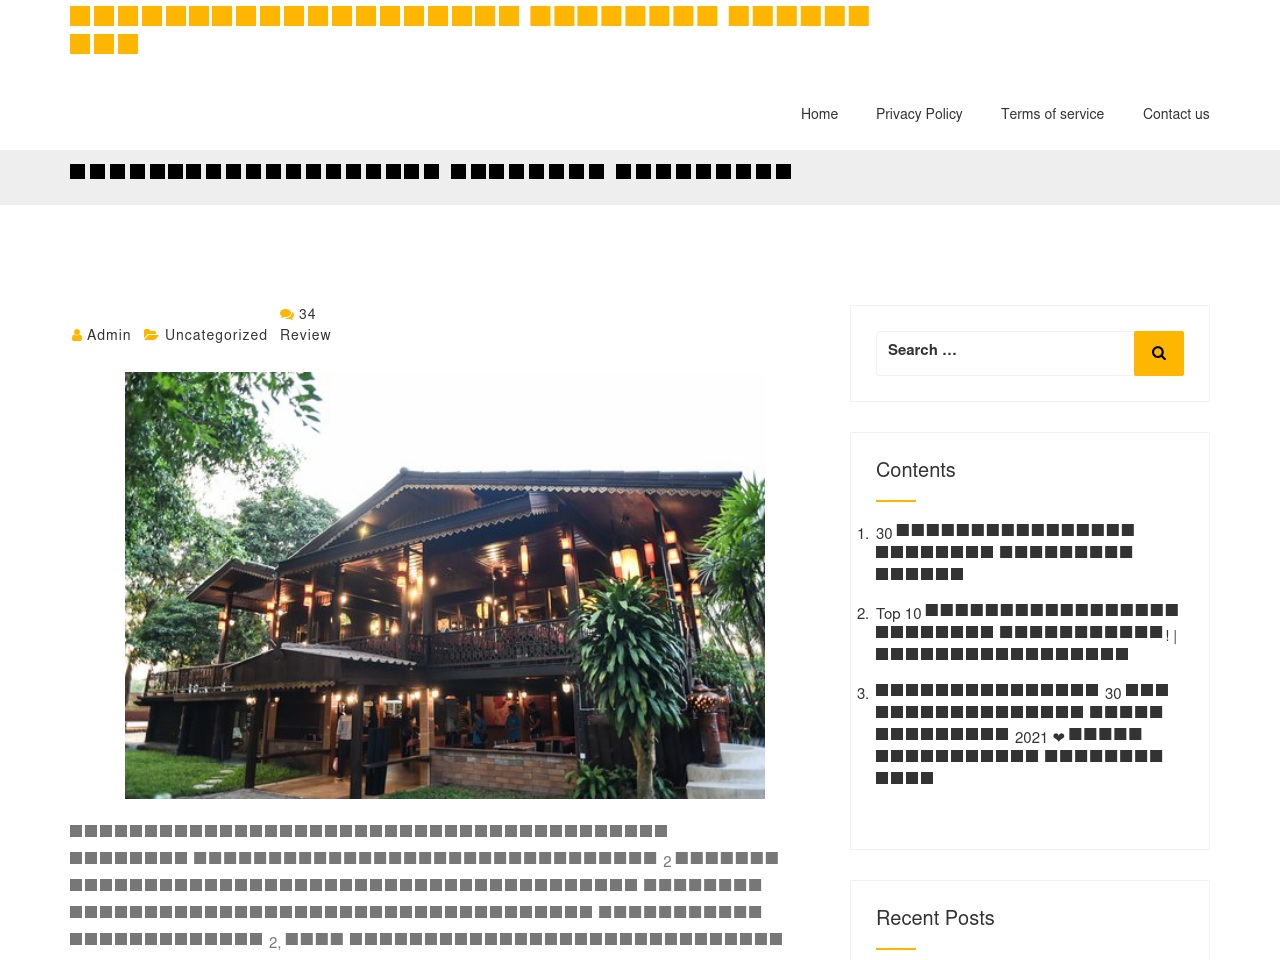Viewport: 1280px width, 960px height.
Task: Open the 34 Review comments link
Action: pos(305,325)
